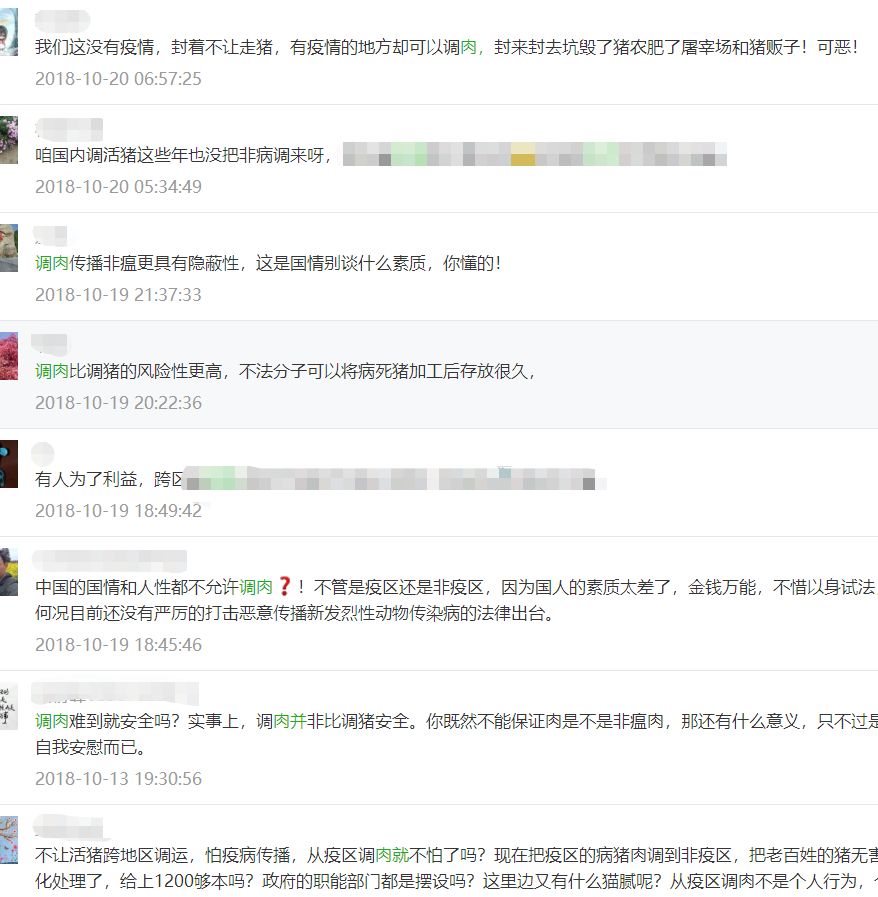Image resolution: width=878 pixels, height=897 pixels.
Task: Select timestamp 2018-10-19 20:22:36
Action: [x=118, y=403]
